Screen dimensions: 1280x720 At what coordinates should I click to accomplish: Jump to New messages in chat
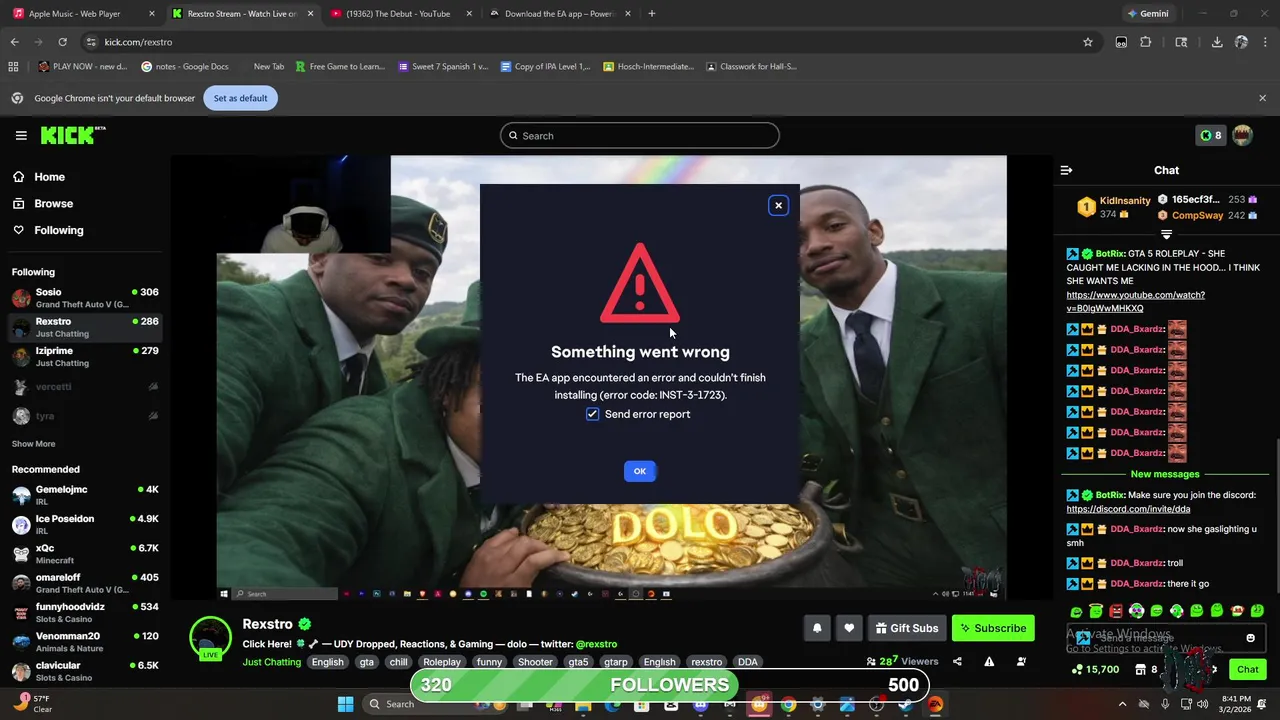1164,474
